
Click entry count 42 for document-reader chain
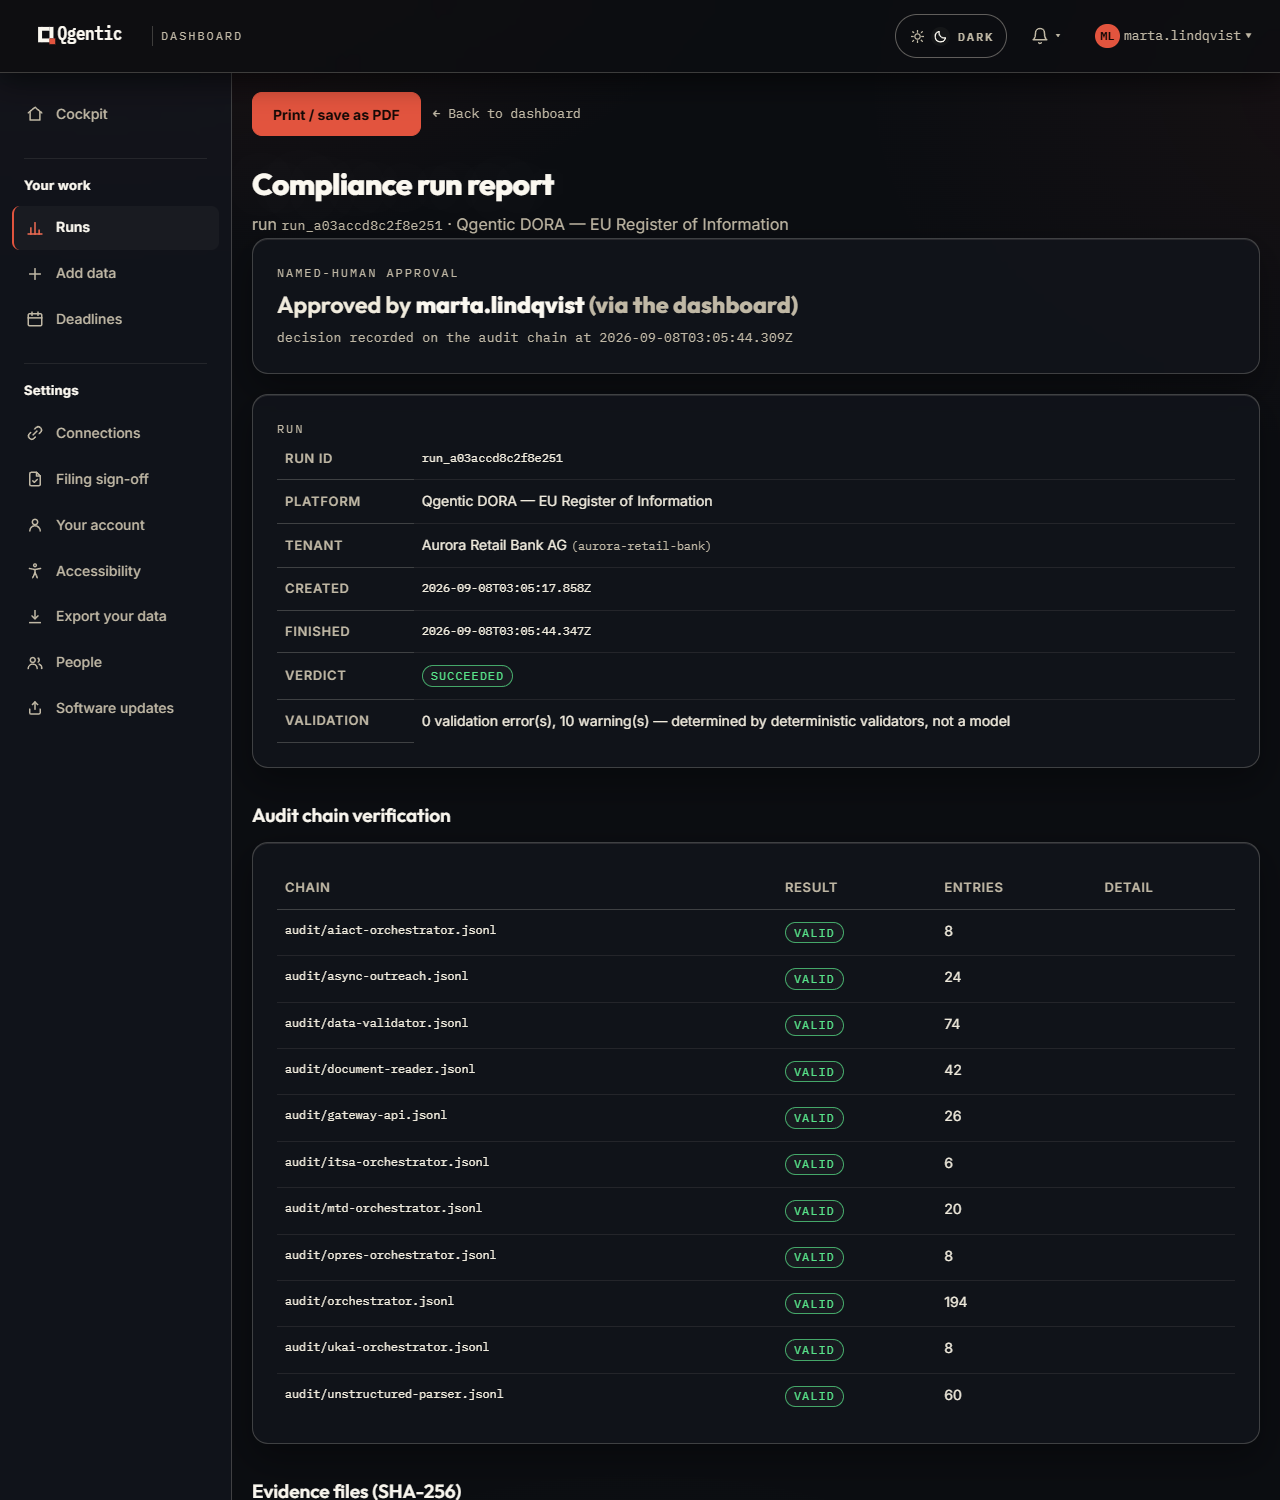point(953,1071)
